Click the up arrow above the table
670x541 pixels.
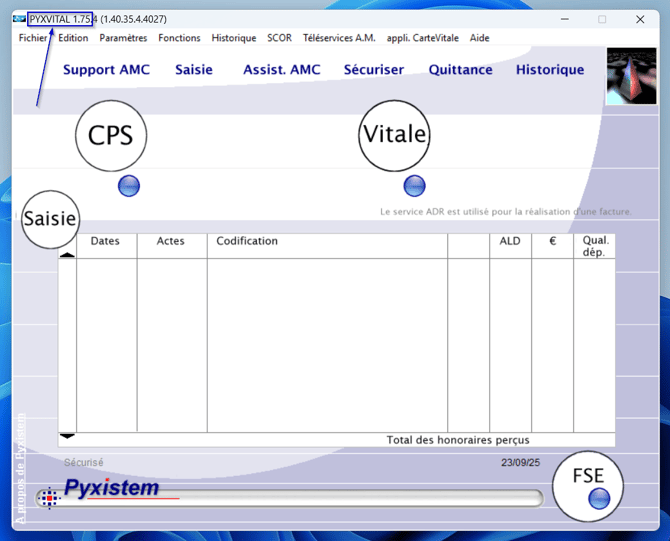67,255
